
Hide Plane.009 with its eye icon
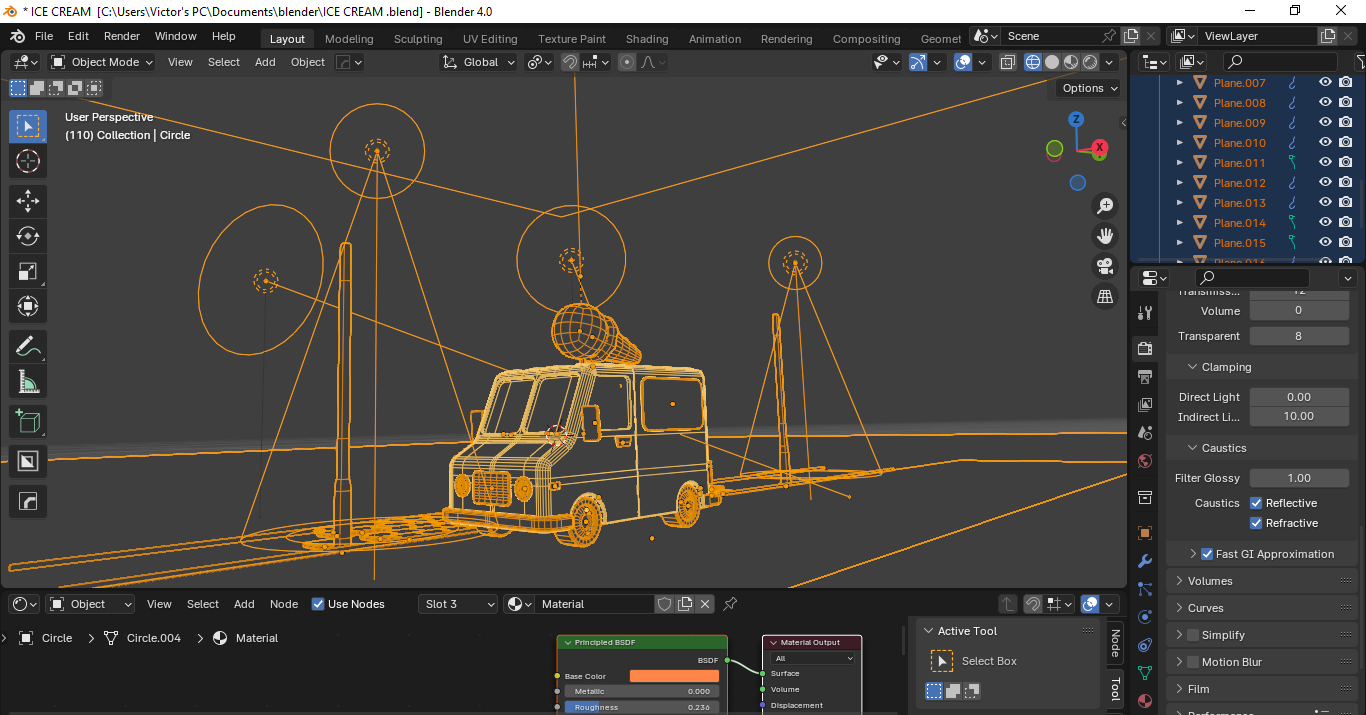point(1325,123)
